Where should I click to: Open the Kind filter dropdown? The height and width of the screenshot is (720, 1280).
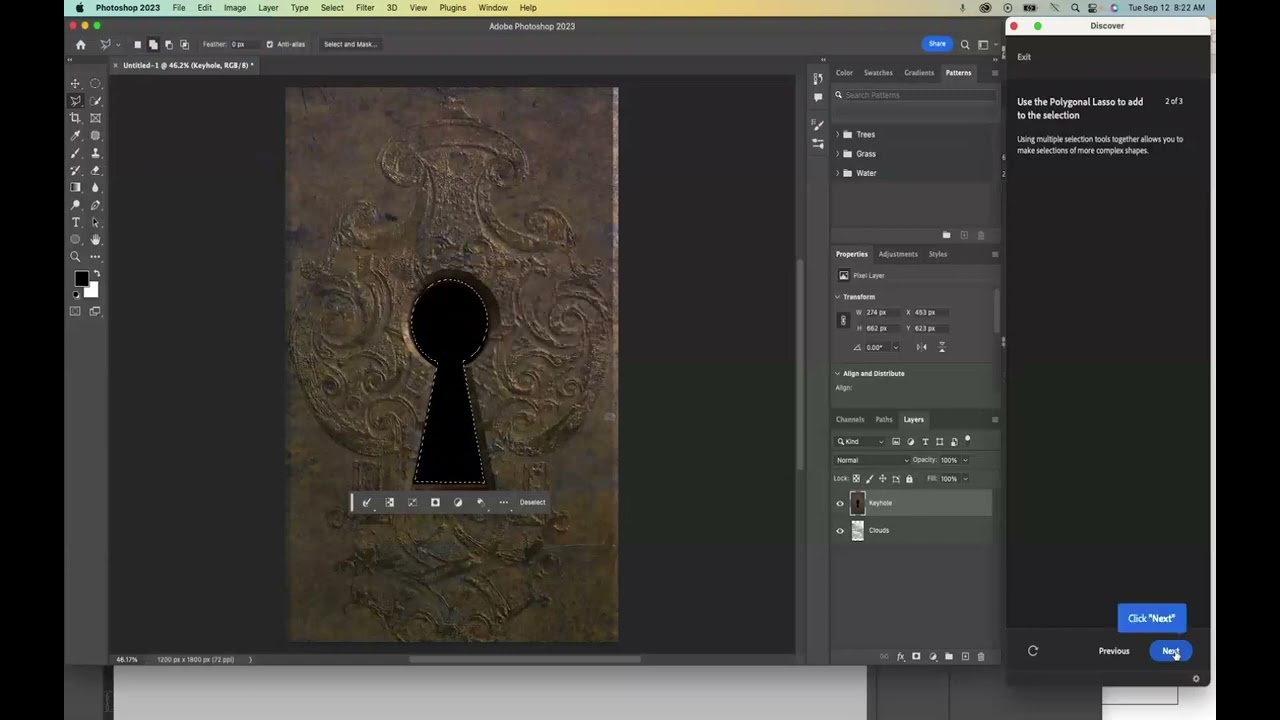point(861,441)
